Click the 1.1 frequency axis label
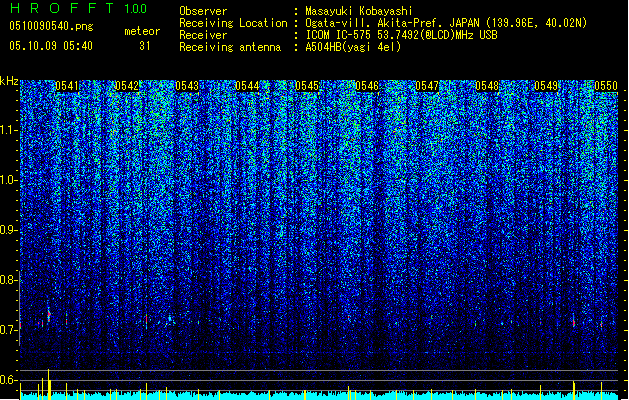The image size is (629, 400). click(x=8, y=130)
